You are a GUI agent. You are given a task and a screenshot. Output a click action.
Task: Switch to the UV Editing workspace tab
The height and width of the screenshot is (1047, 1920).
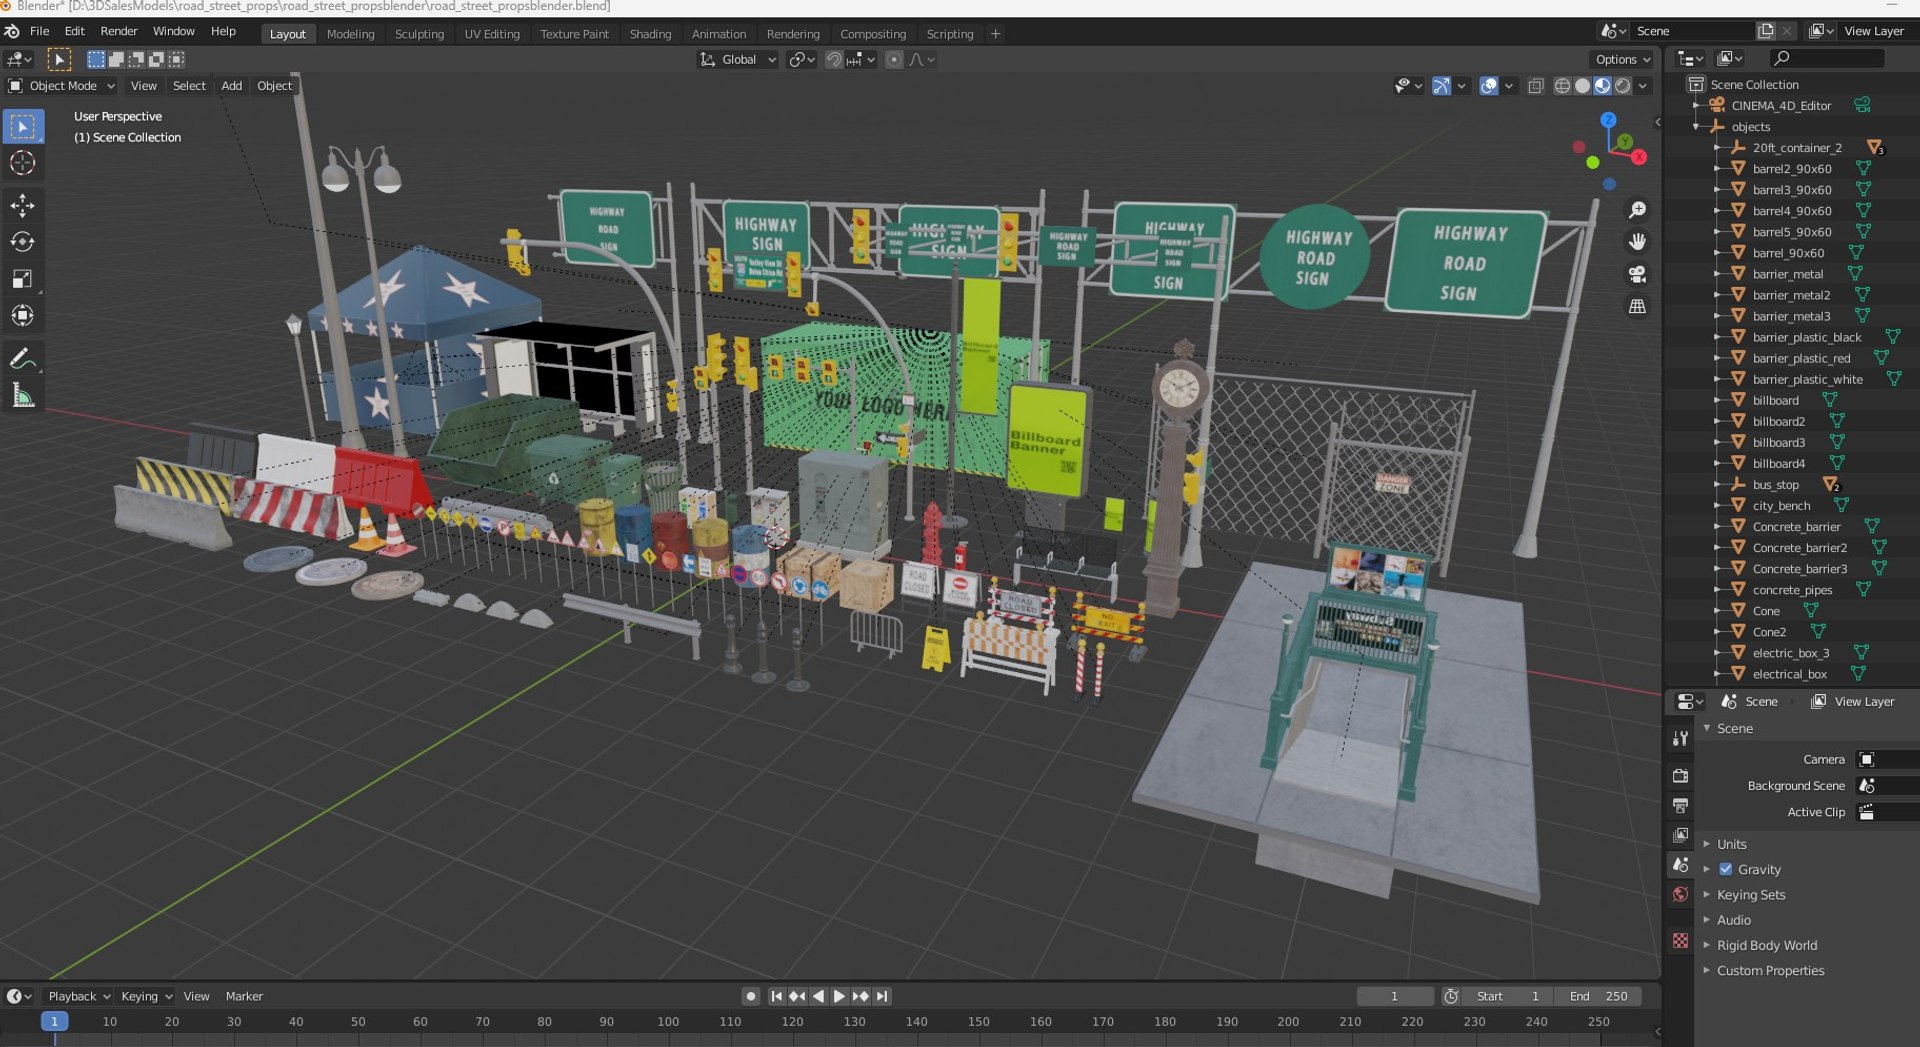492,34
